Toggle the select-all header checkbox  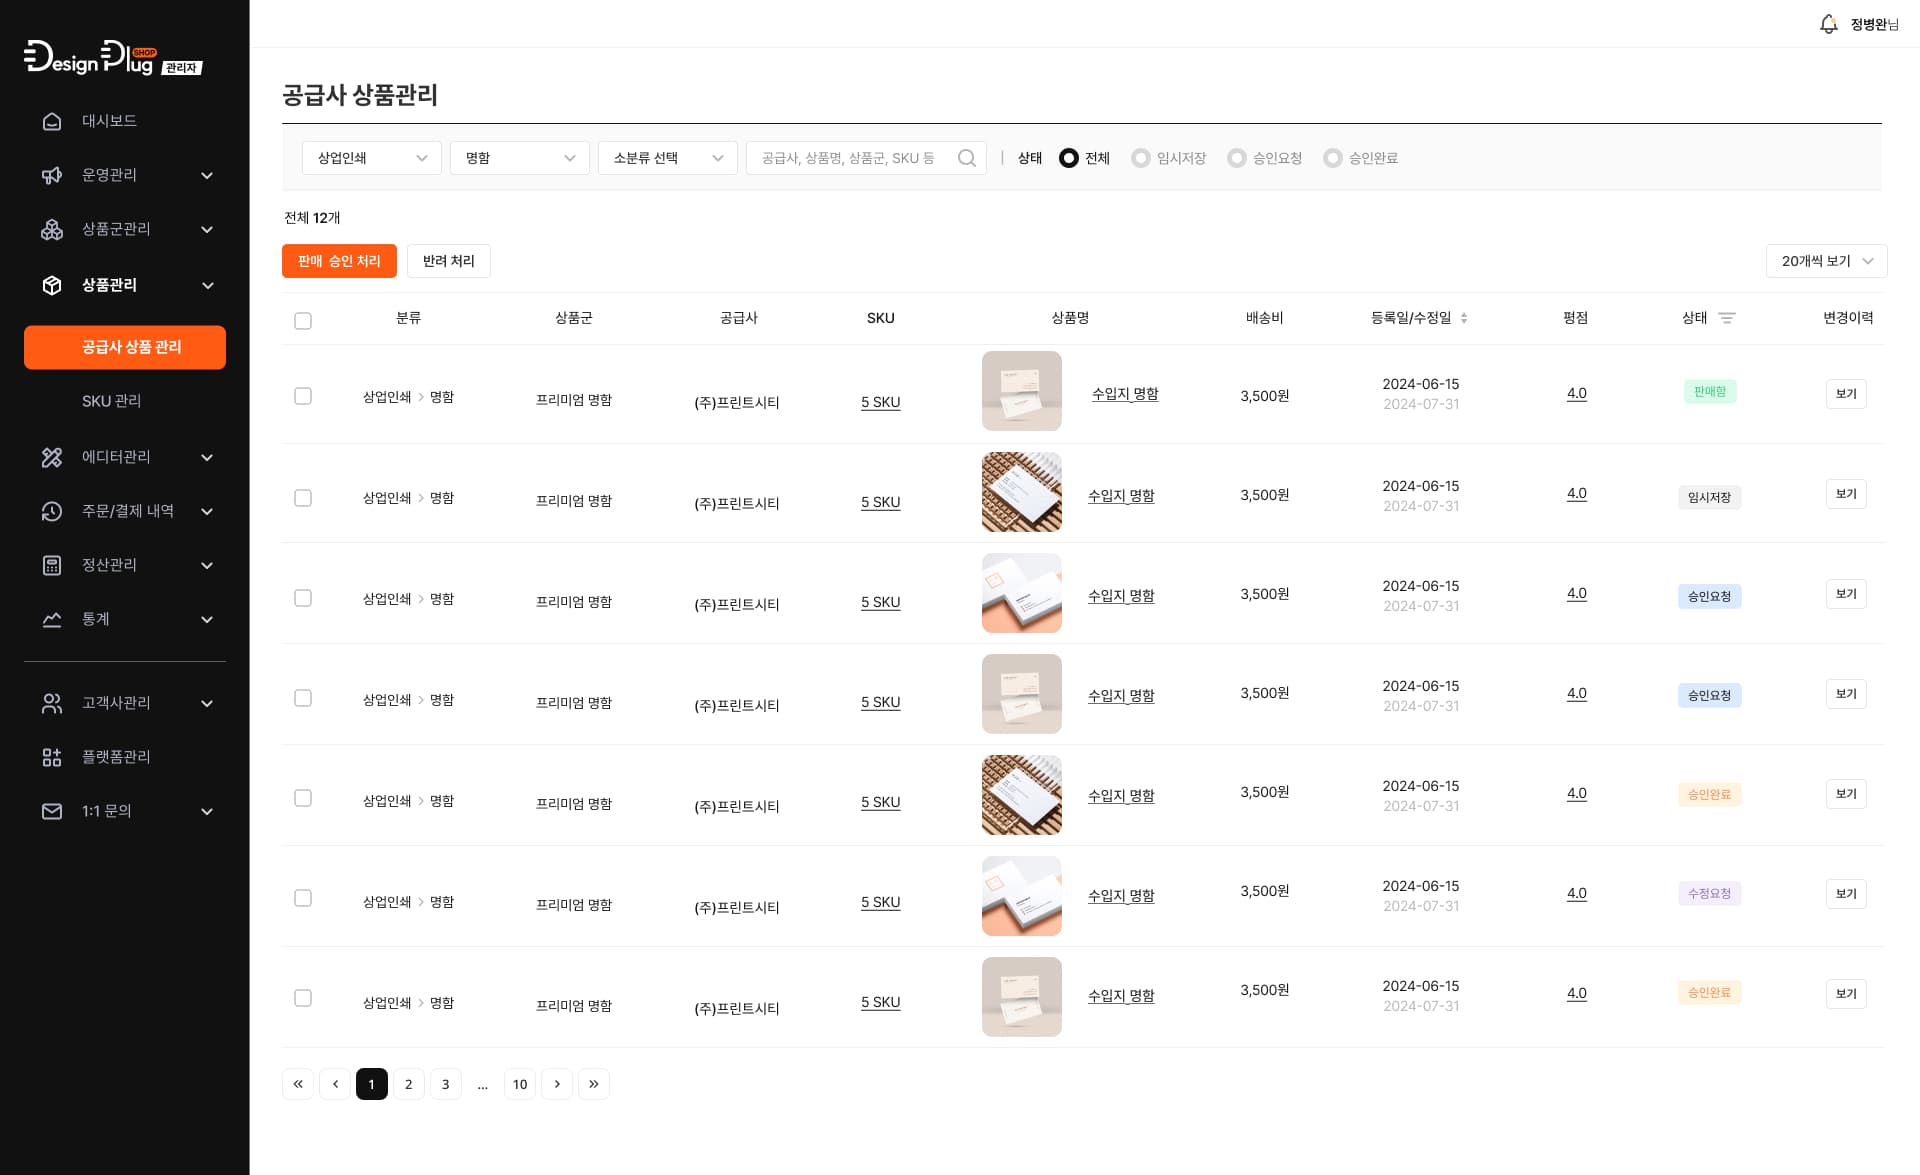[303, 321]
